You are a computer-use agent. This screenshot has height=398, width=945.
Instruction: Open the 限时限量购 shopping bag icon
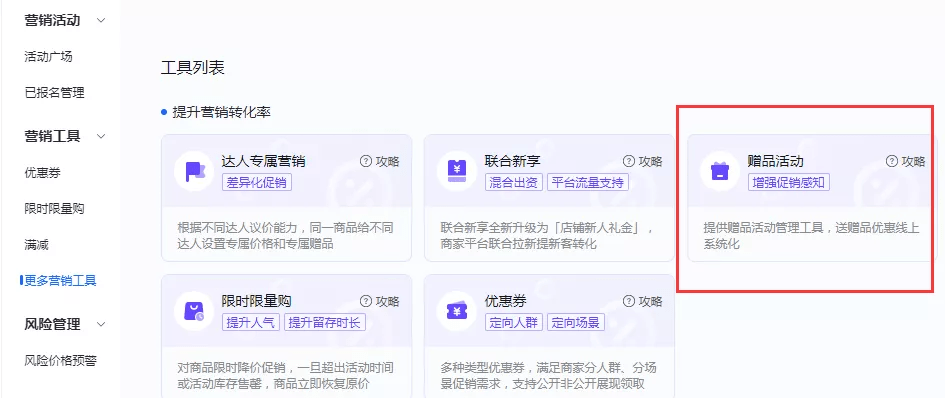pos(193,311)
